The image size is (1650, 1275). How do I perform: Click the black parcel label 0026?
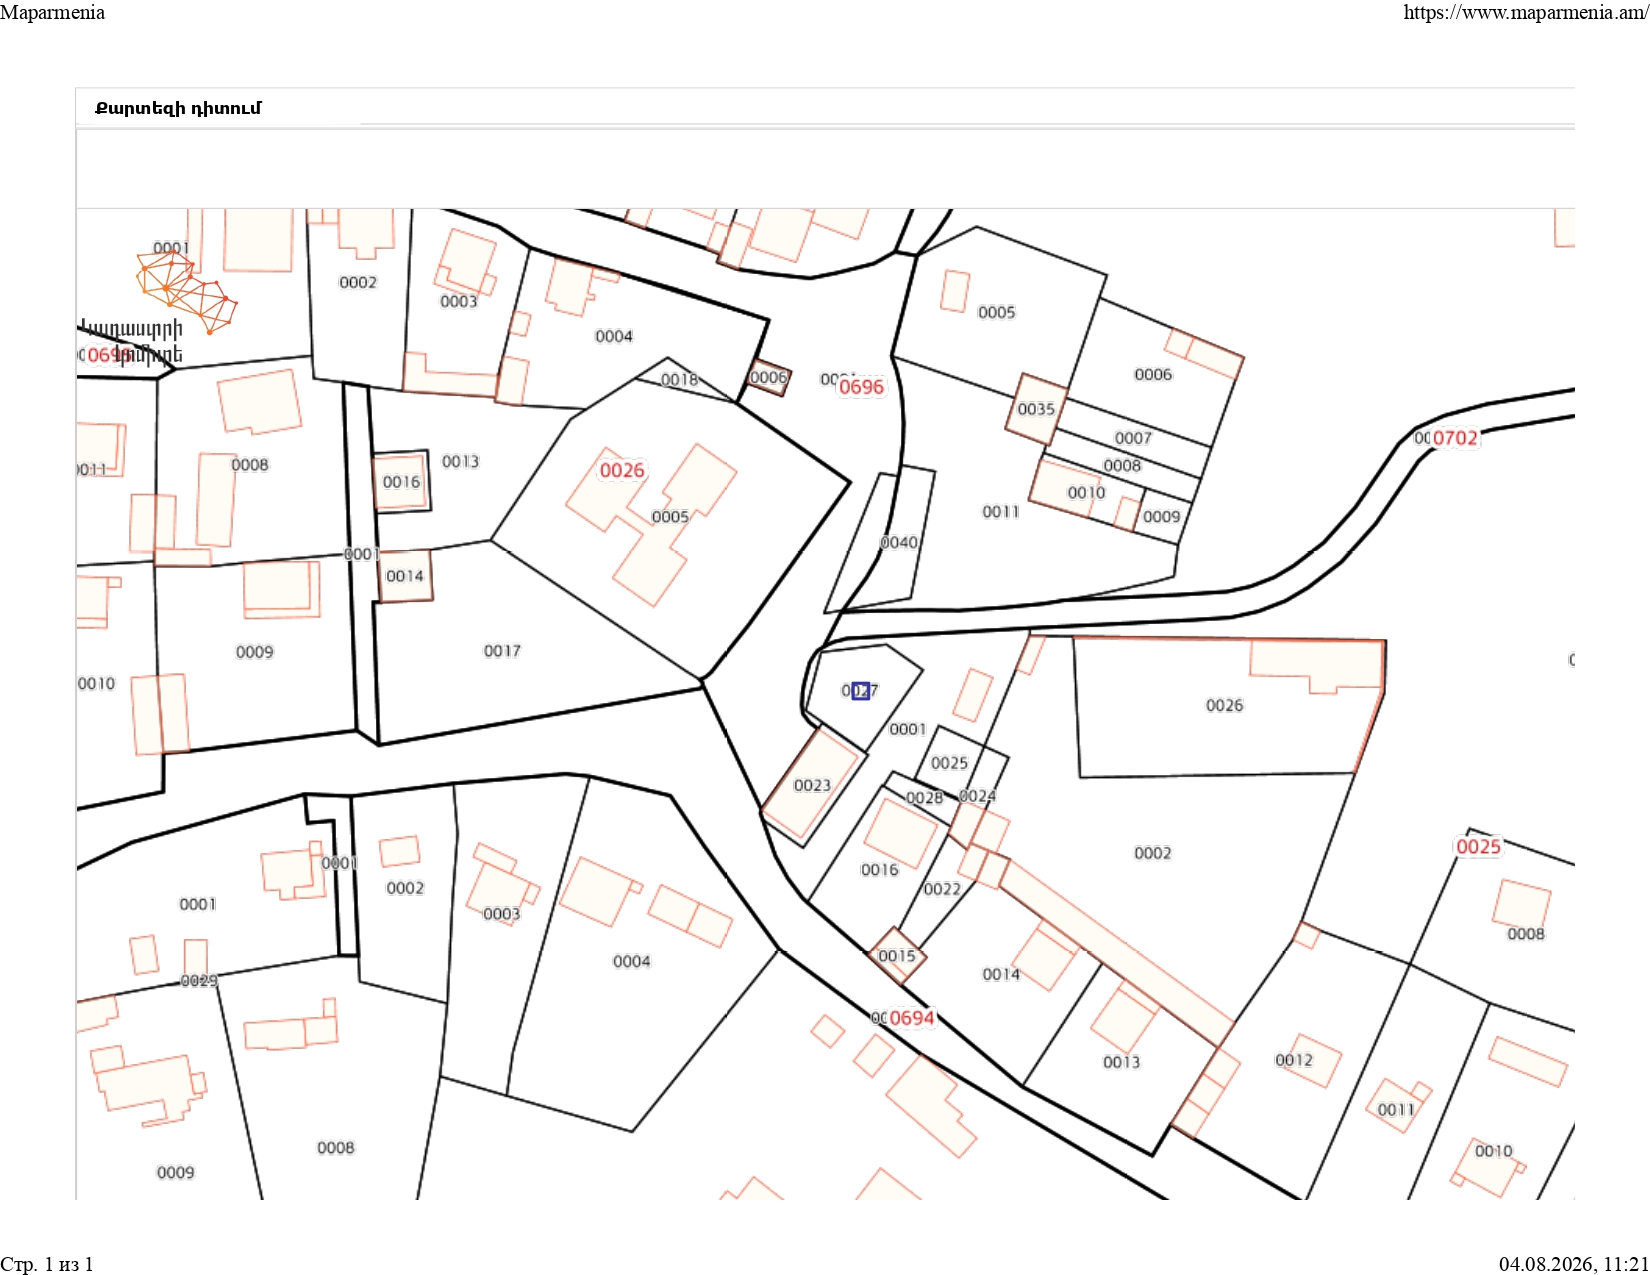pyautogui.click(x=1224, y=705)
